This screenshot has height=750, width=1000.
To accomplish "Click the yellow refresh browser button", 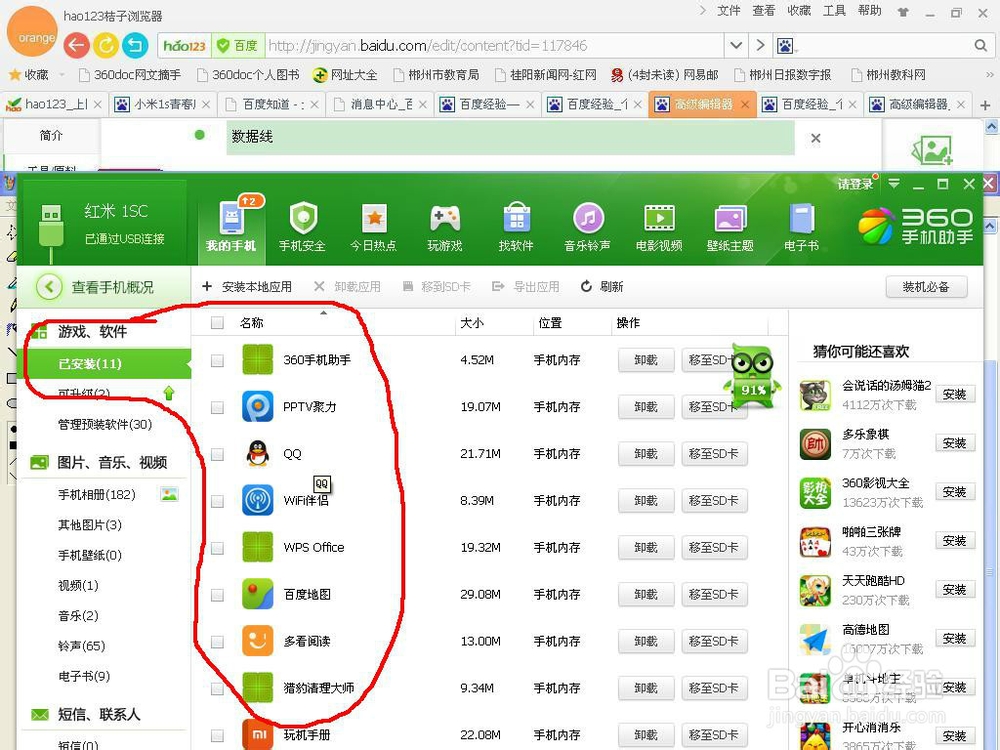I will click(106, 45).
